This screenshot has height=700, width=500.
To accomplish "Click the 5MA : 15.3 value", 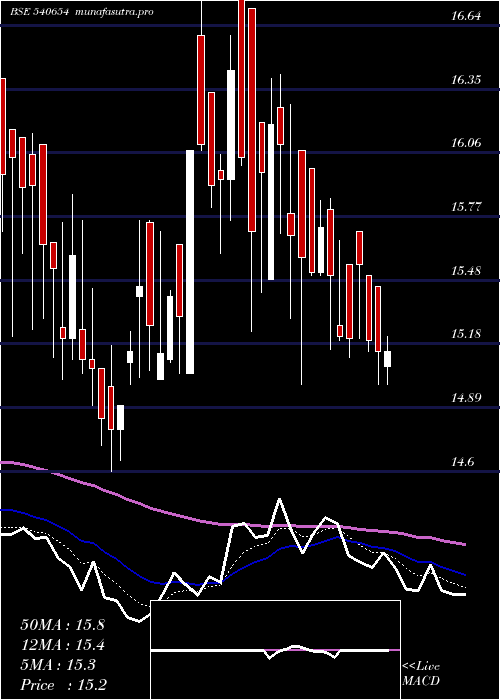I will coord(58,665).
